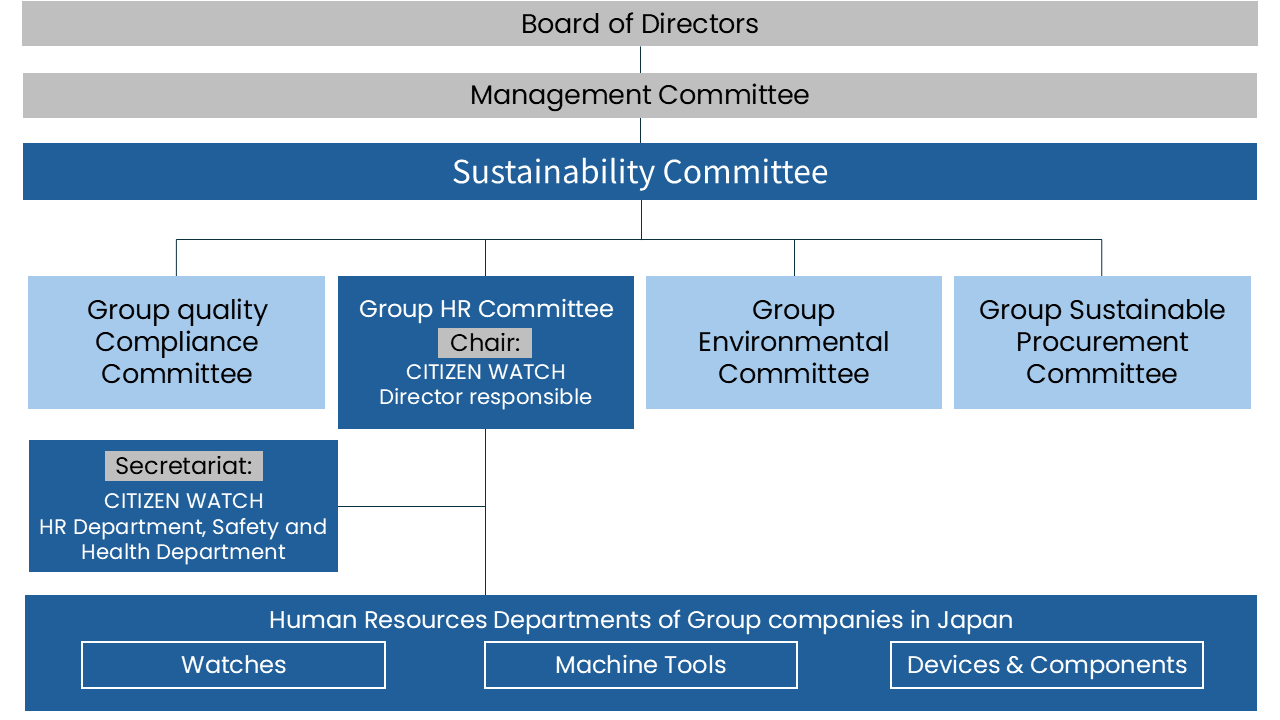1280x720 pixels.
Task: Click the CITIZEN WATCH text under Secretariat
Action: [x=184, y=501]
